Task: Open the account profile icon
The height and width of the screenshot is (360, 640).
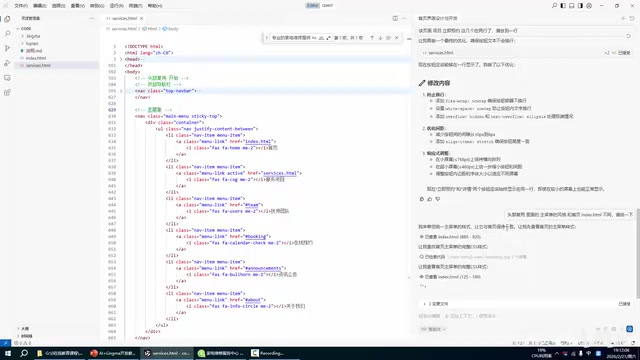Action: pos(589,6)
